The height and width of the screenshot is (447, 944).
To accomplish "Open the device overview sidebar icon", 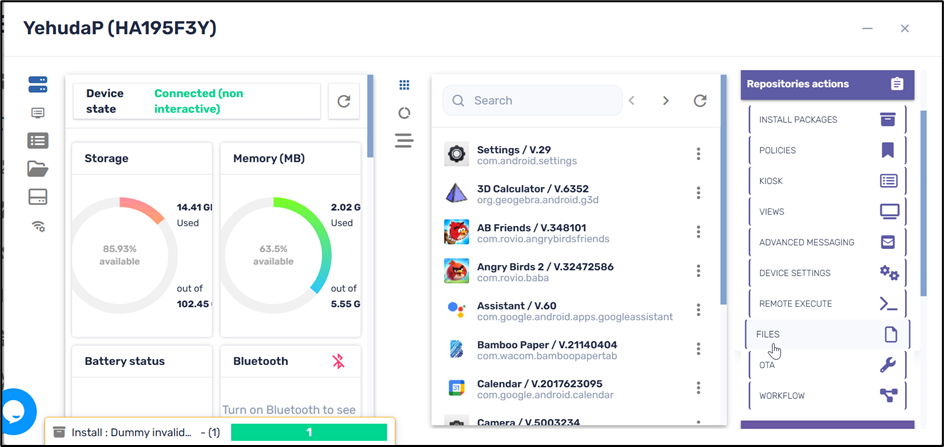I will 38,84.
